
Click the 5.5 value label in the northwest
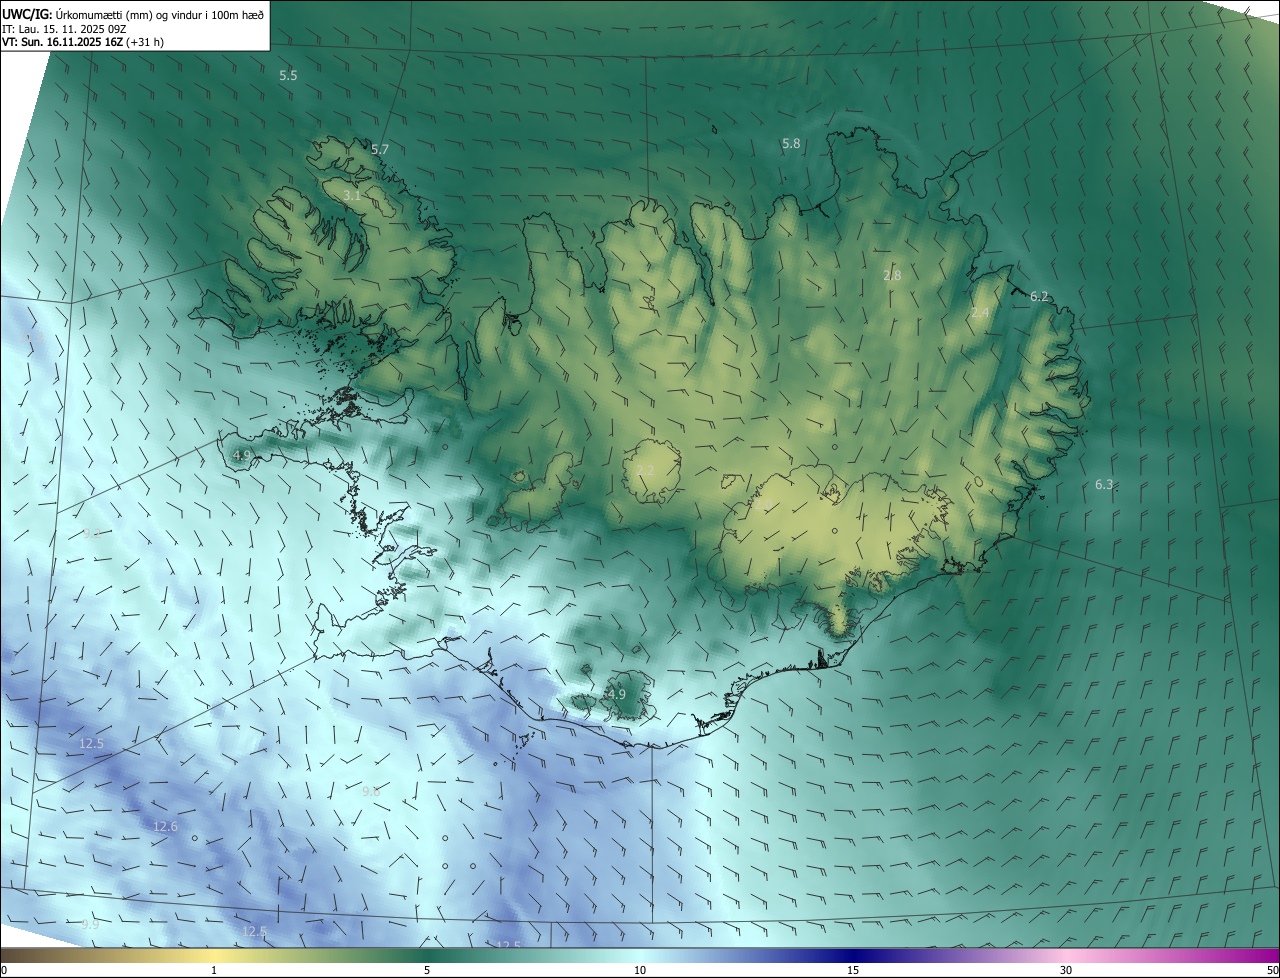288,76
